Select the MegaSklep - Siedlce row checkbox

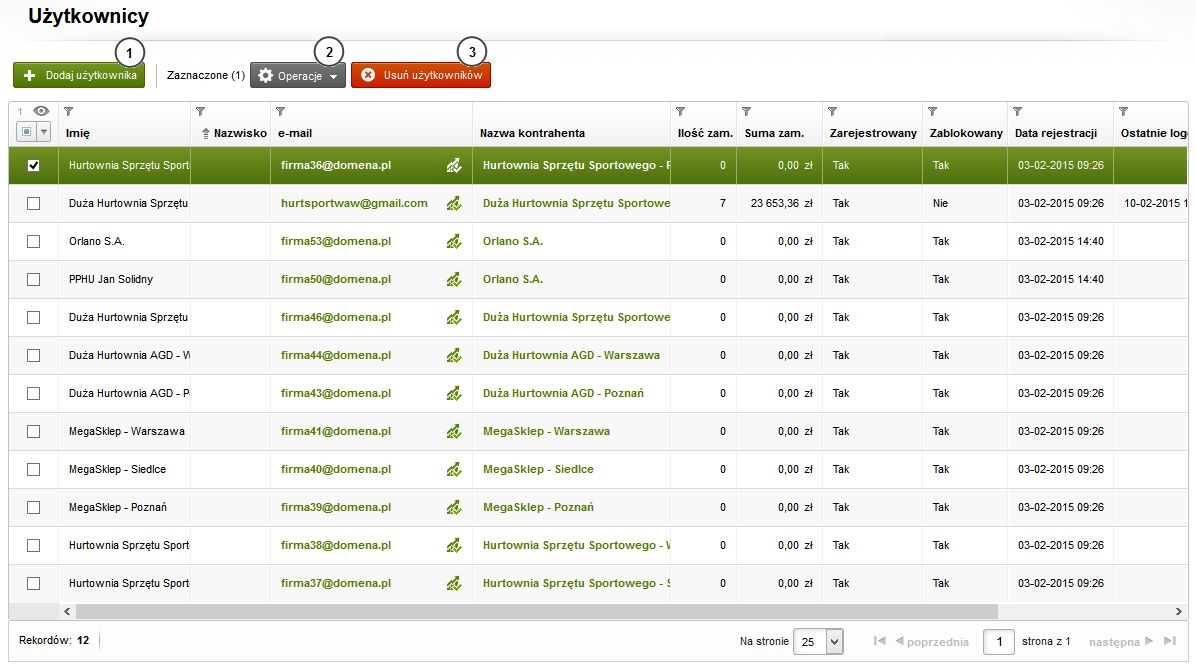pyautogui.click(x=34, y=470)
